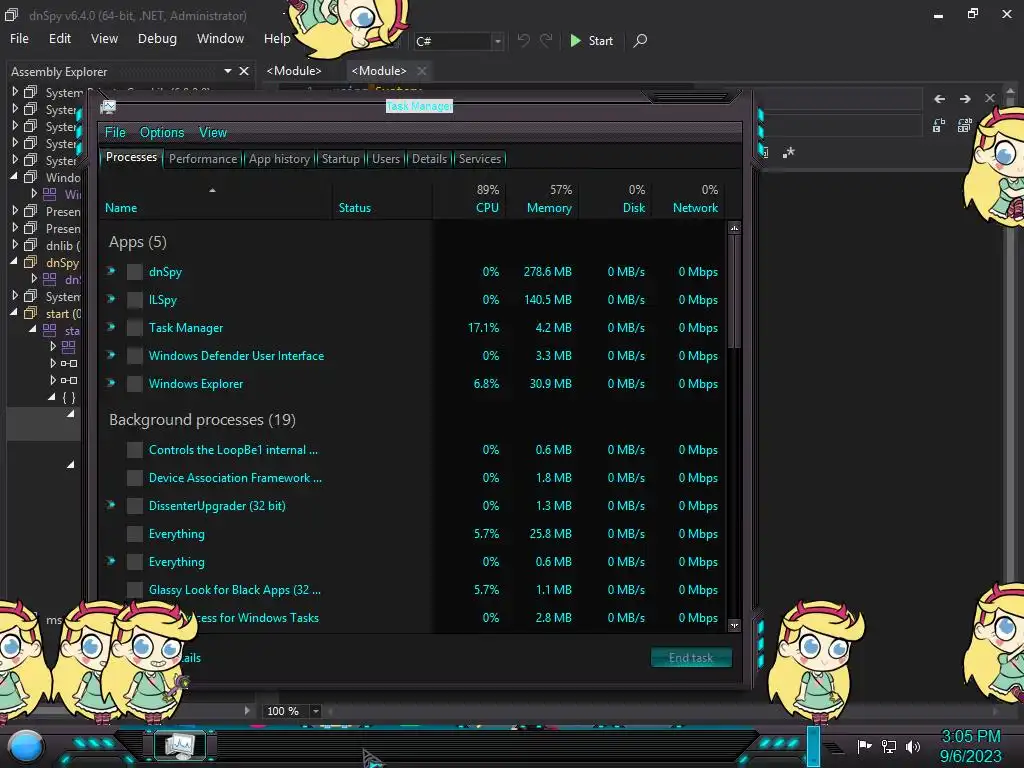Close the Assembly Explorer panel
This screenshot has width=1024, height=768.
(x=244, y=71)
